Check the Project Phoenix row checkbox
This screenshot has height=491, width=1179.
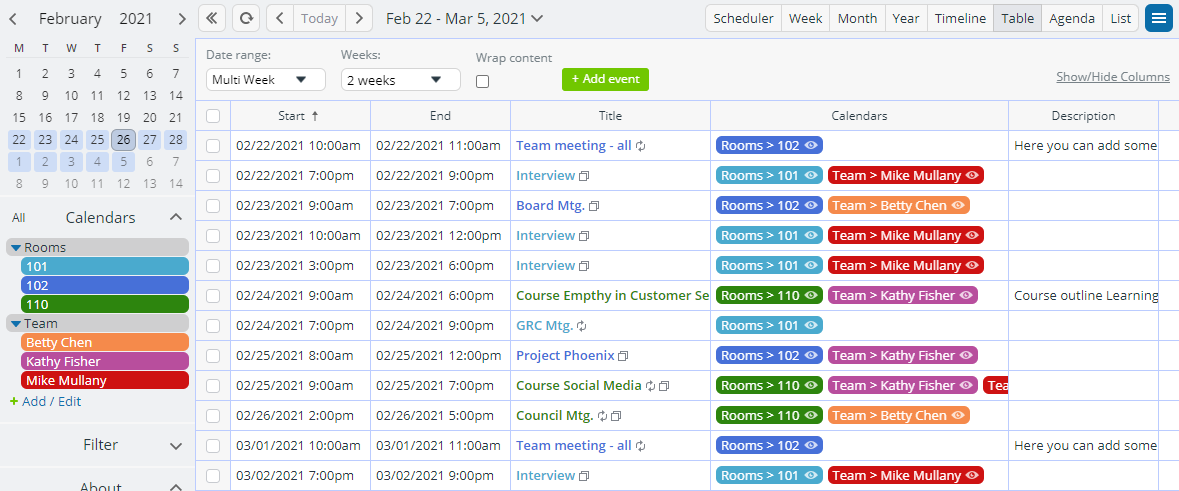(213, 356)
